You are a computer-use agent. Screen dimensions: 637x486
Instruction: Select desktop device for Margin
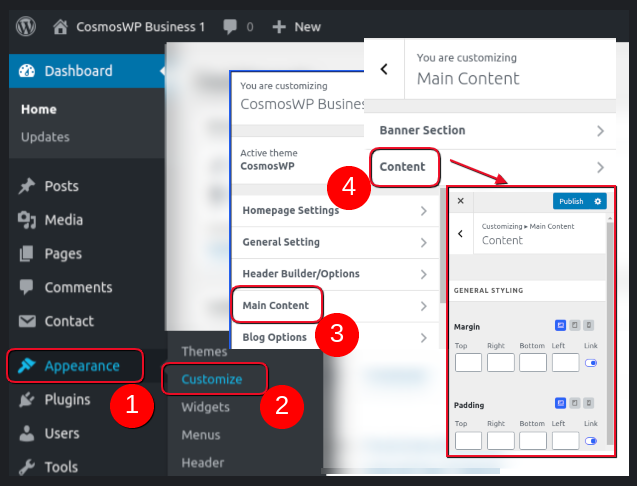pos(561,325)
